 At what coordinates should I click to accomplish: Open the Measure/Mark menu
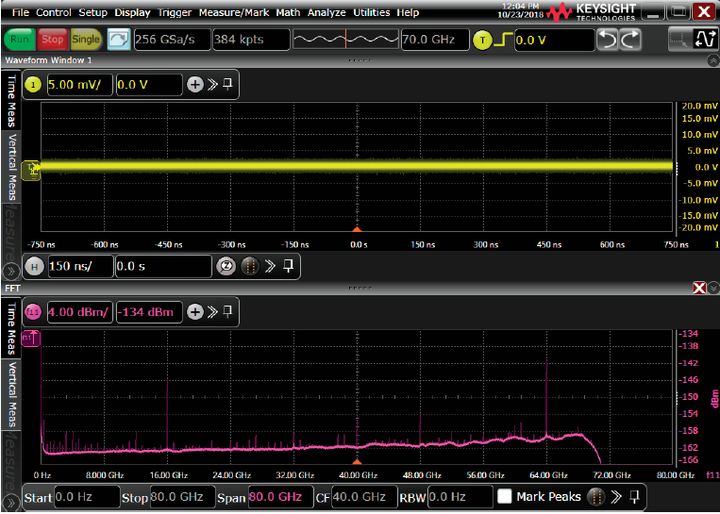[234, 12]
